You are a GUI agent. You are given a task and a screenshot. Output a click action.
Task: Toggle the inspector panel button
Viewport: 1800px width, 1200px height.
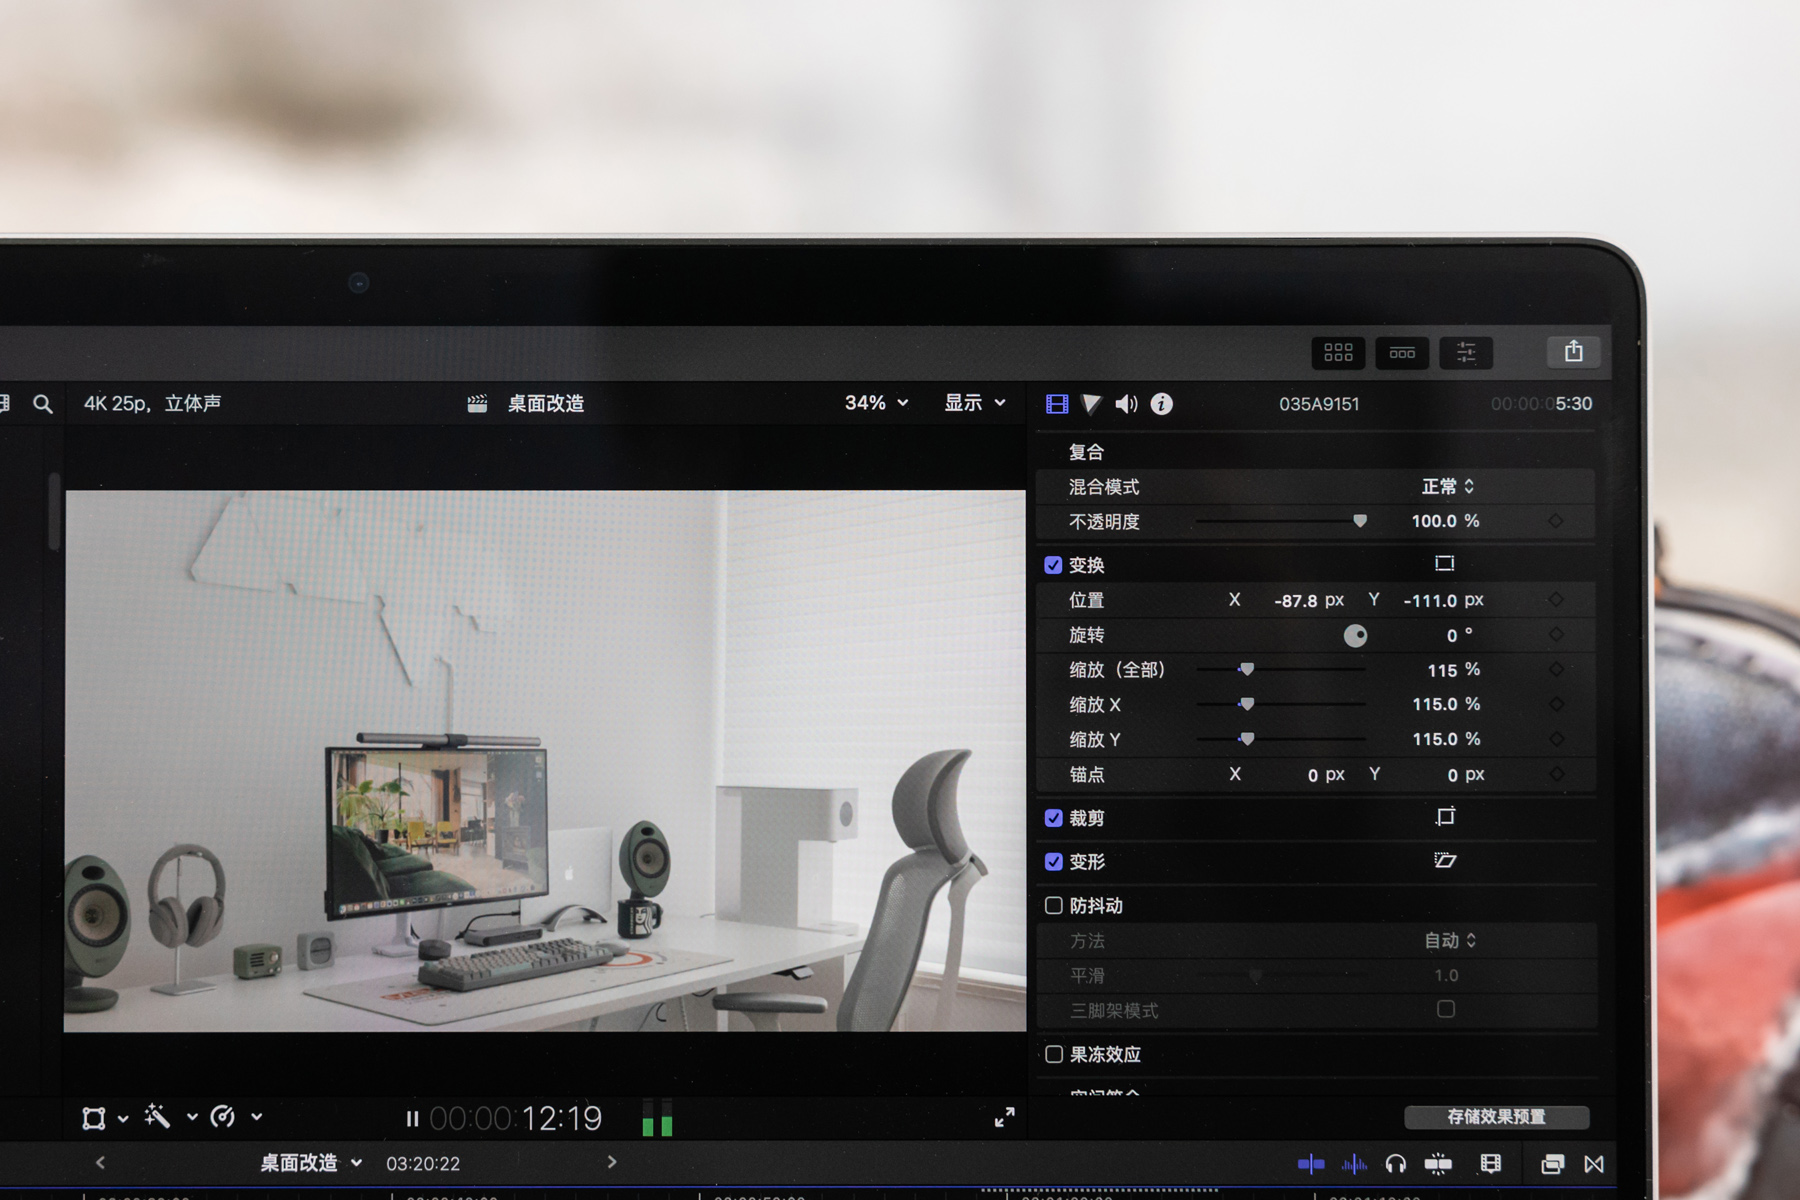1466,352
